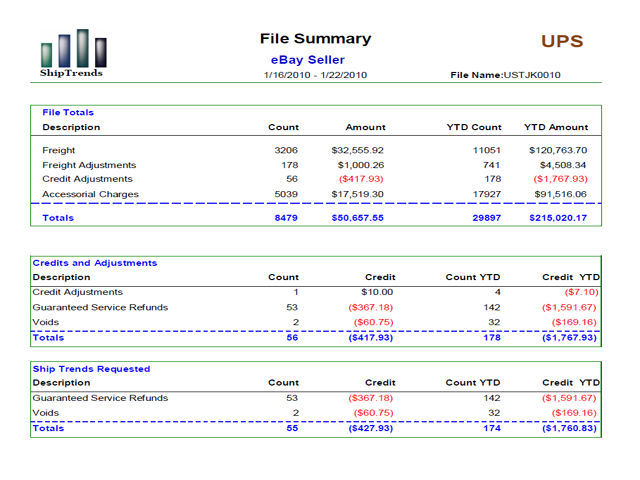The height and width of the screenshot is (480, 640).
Task: Select Accessorial Charges amount $17,519.30
Action: tap(358, 194)
